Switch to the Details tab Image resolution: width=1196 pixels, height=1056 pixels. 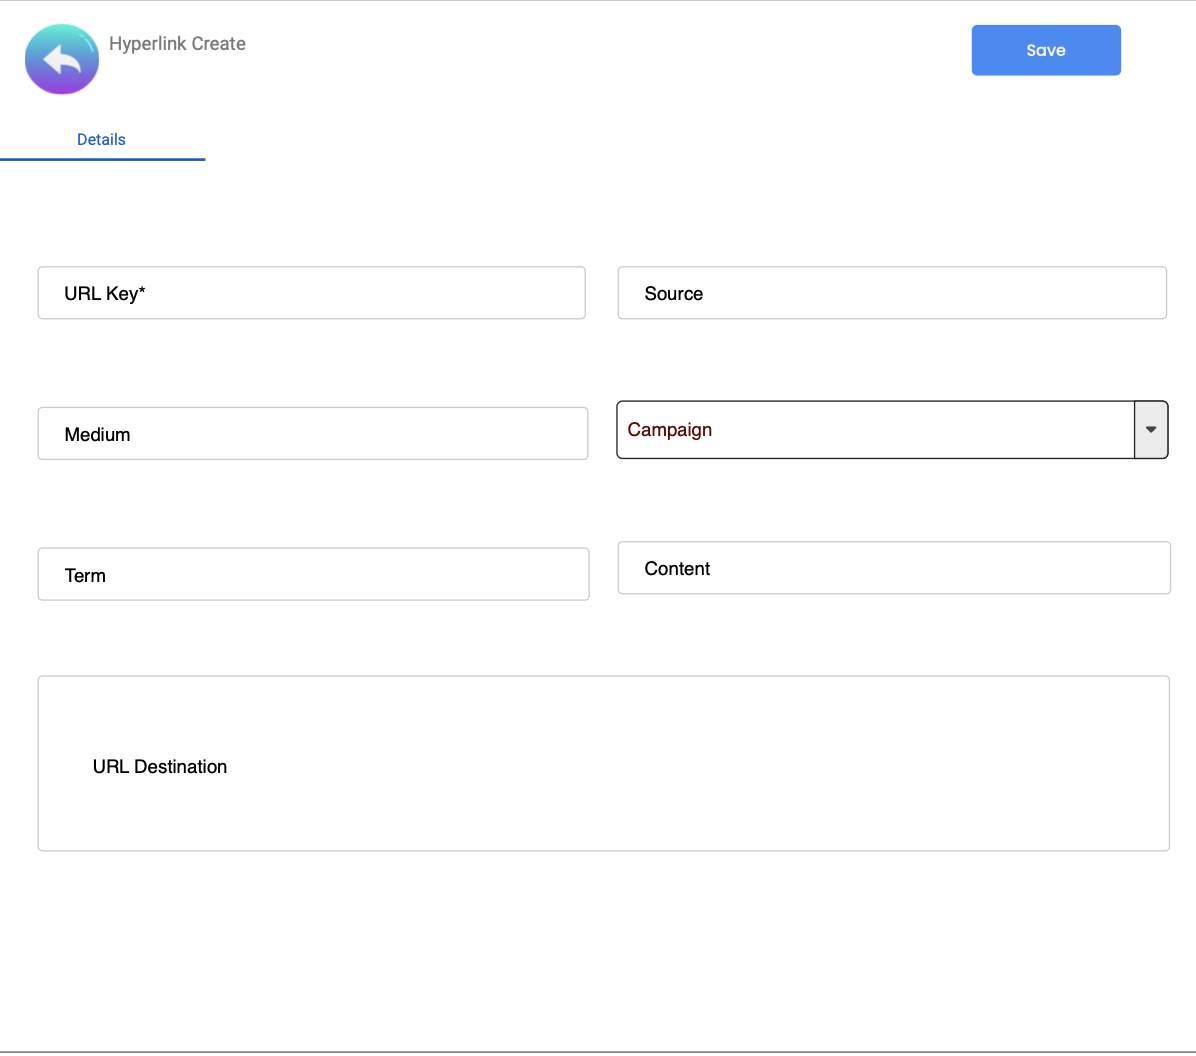pyautogui.click(x=101, y=140)
